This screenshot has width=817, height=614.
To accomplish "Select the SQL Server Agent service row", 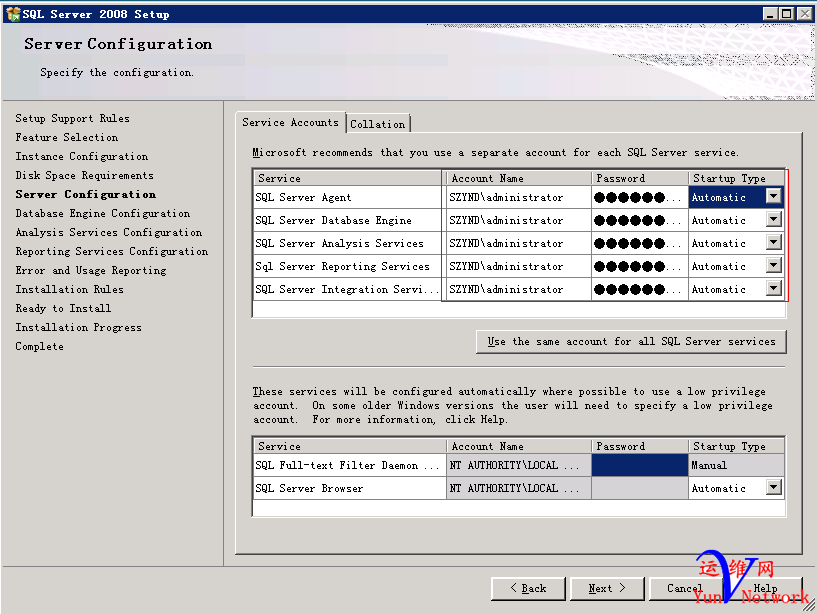I will point(348,198).
